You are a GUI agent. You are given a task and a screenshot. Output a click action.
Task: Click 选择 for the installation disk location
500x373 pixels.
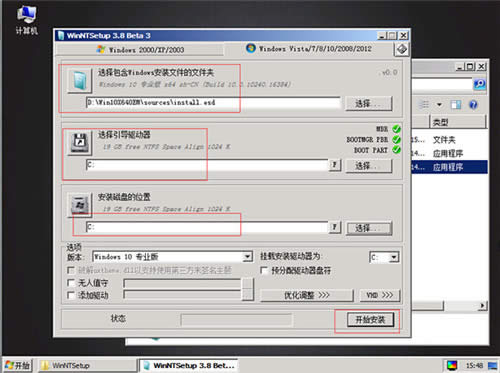[369, 228]
